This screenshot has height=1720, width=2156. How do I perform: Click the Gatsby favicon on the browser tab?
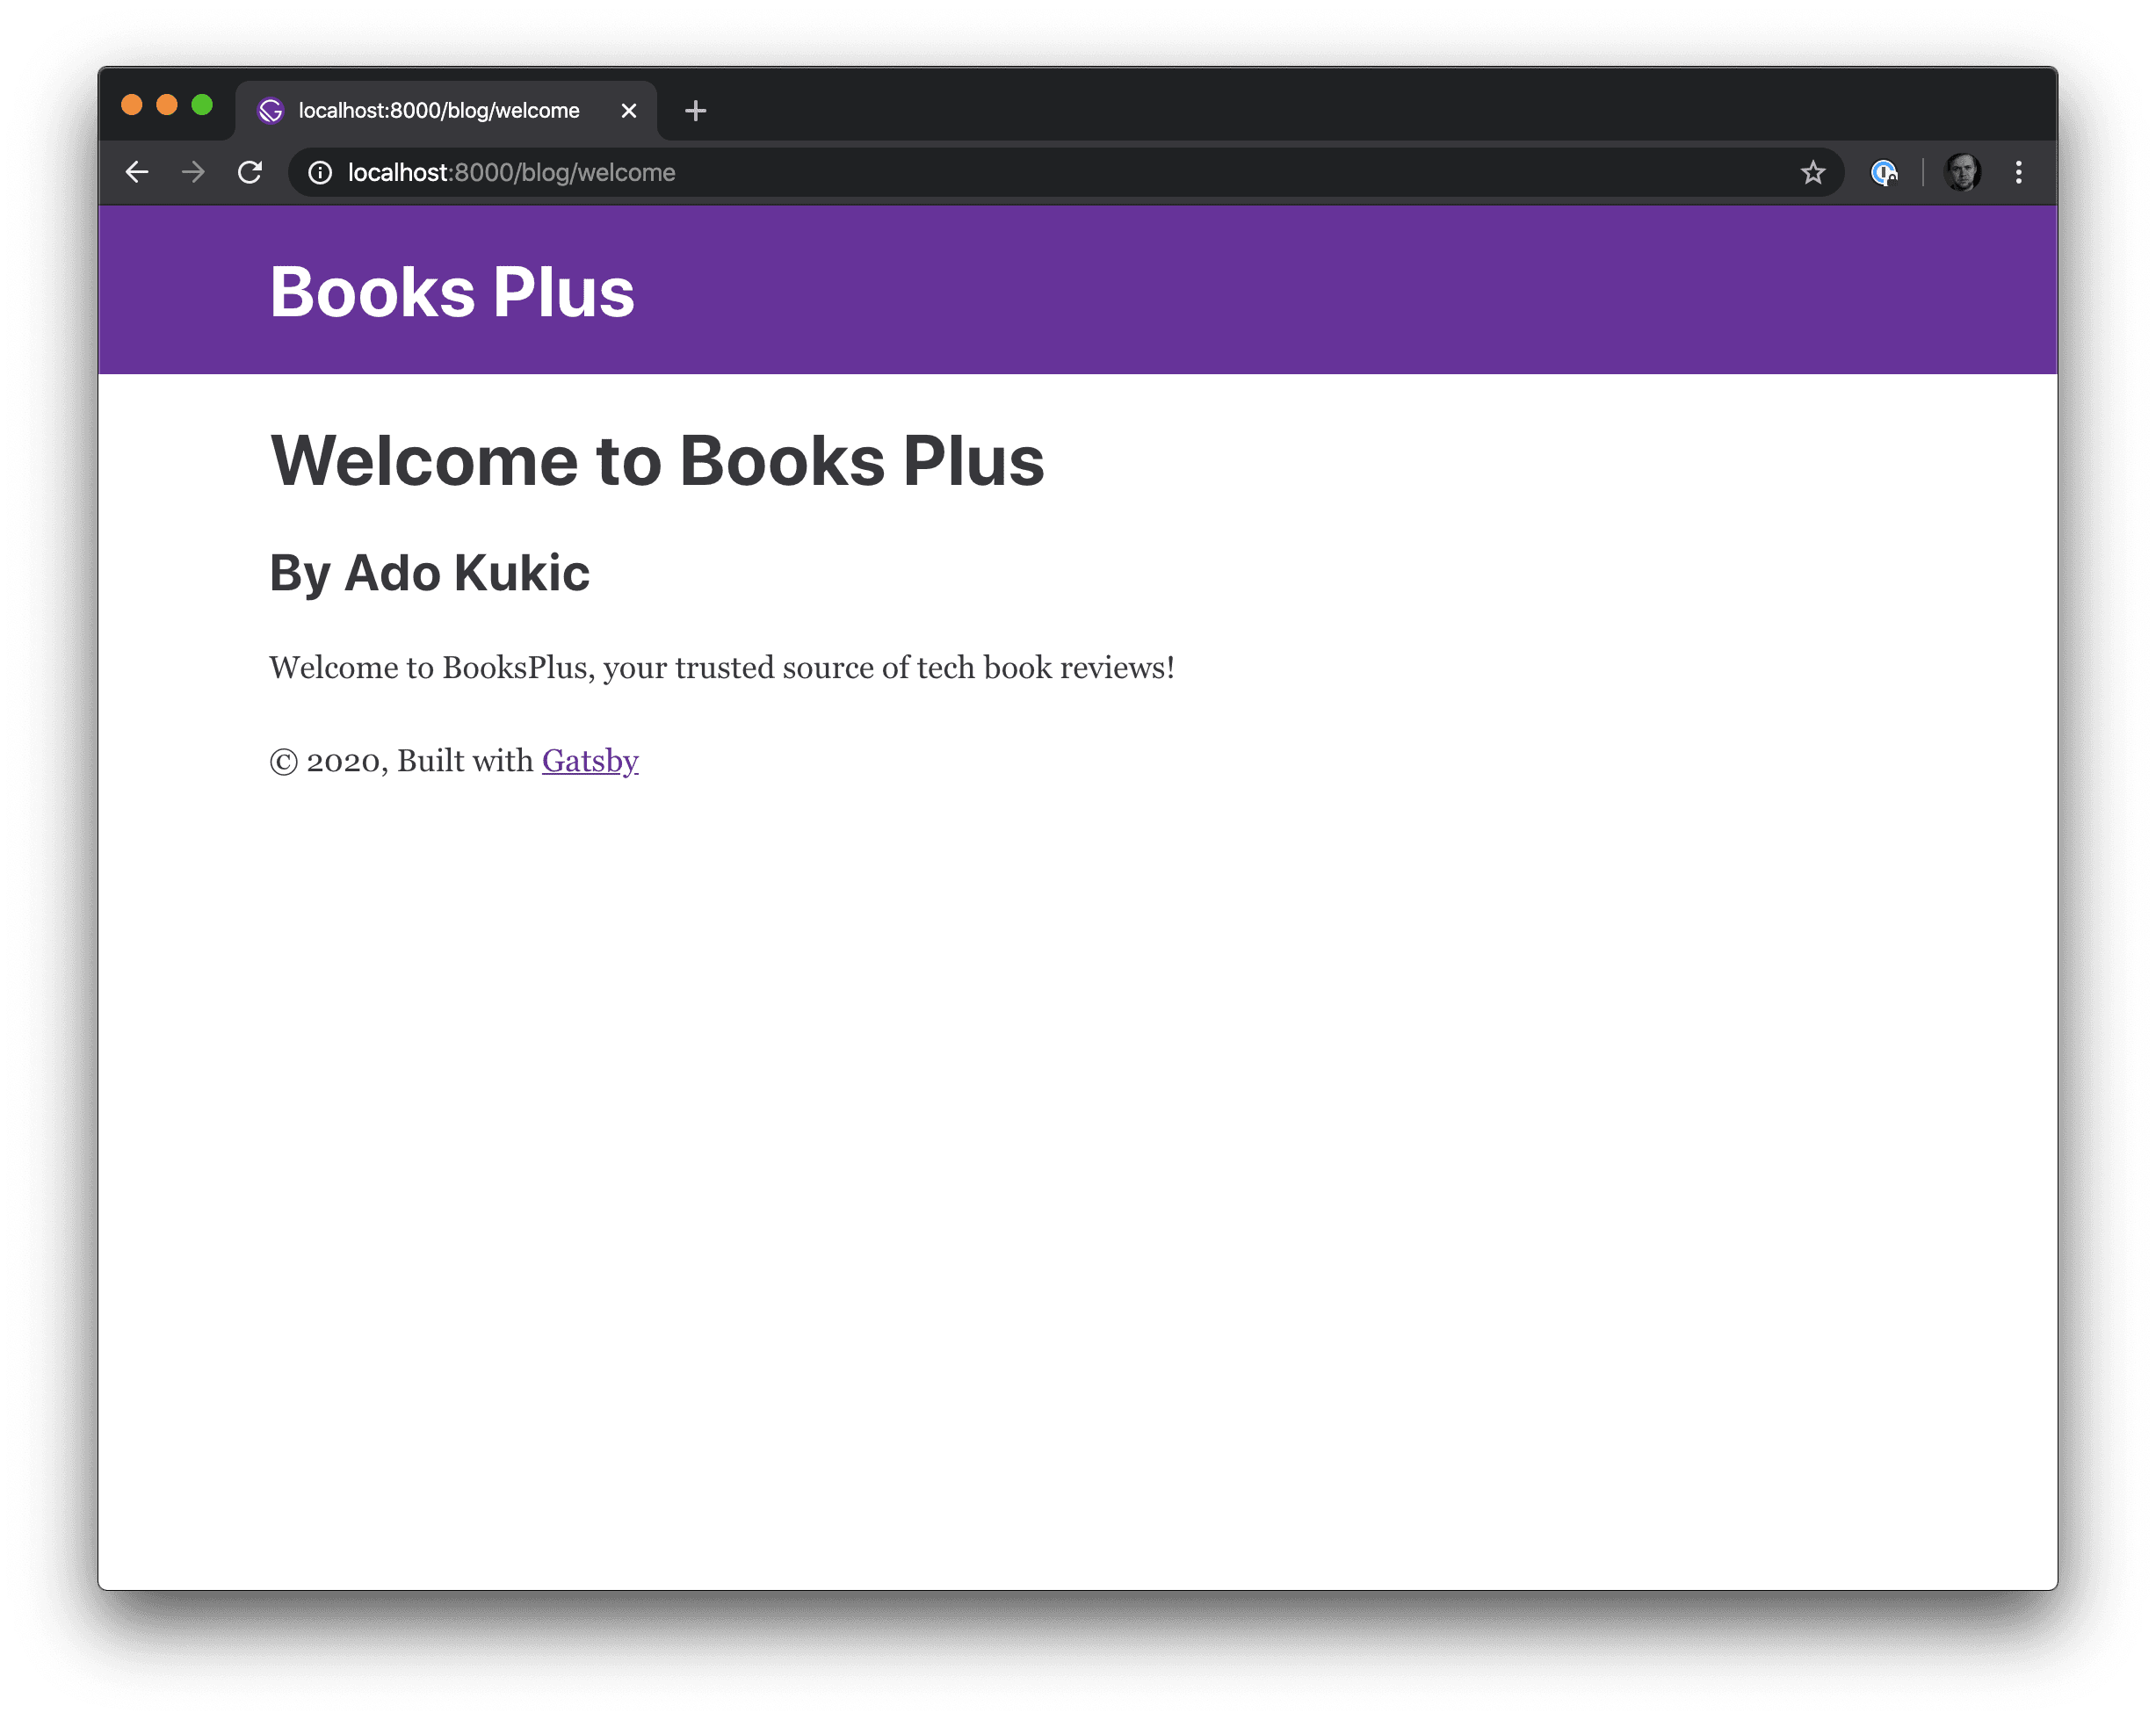[x=270, y=110]
